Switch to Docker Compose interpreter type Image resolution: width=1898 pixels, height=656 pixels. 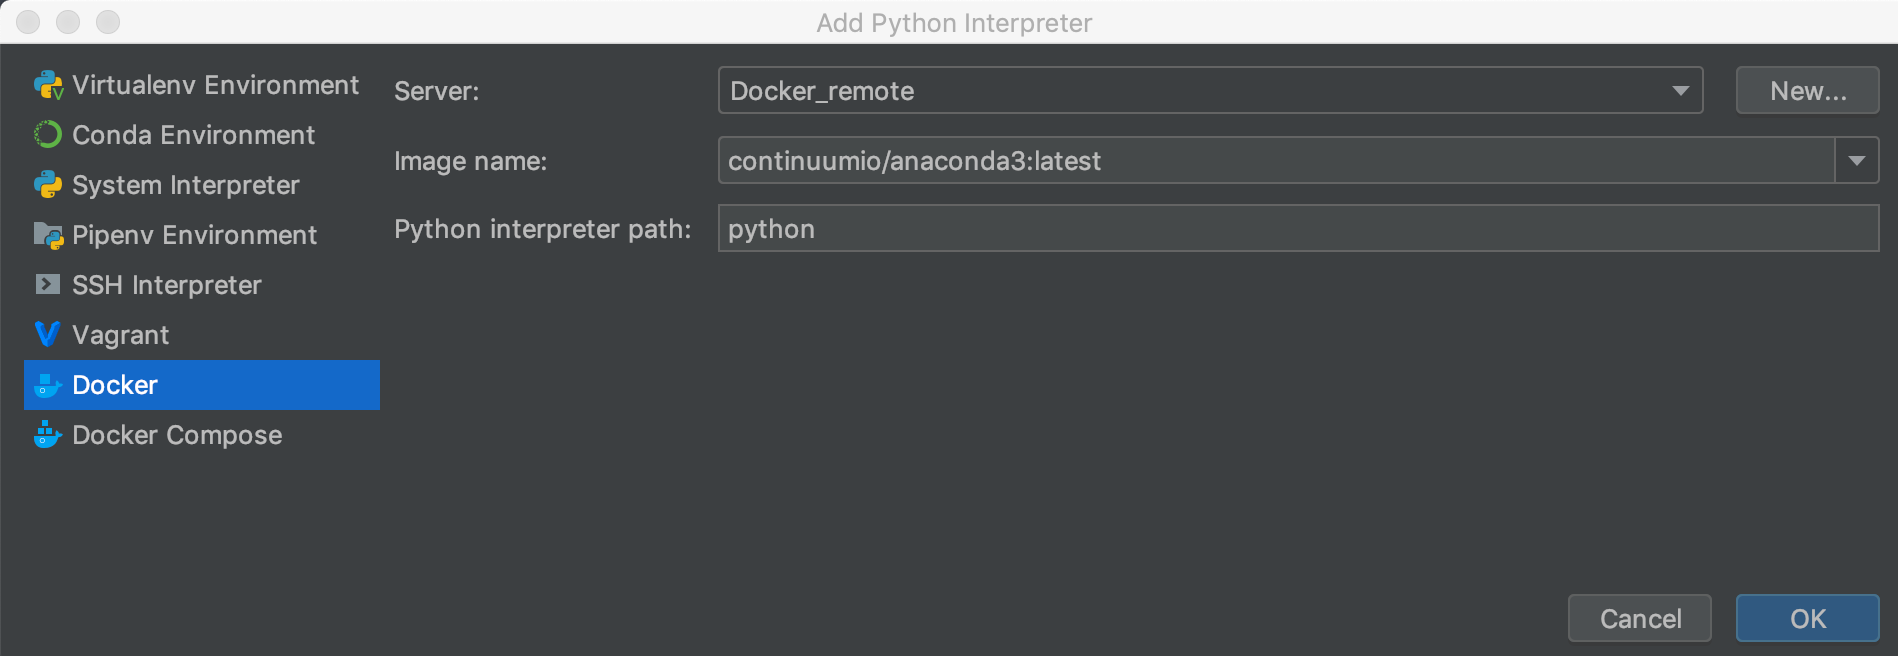pyautogui.click(x=177, y=435)
